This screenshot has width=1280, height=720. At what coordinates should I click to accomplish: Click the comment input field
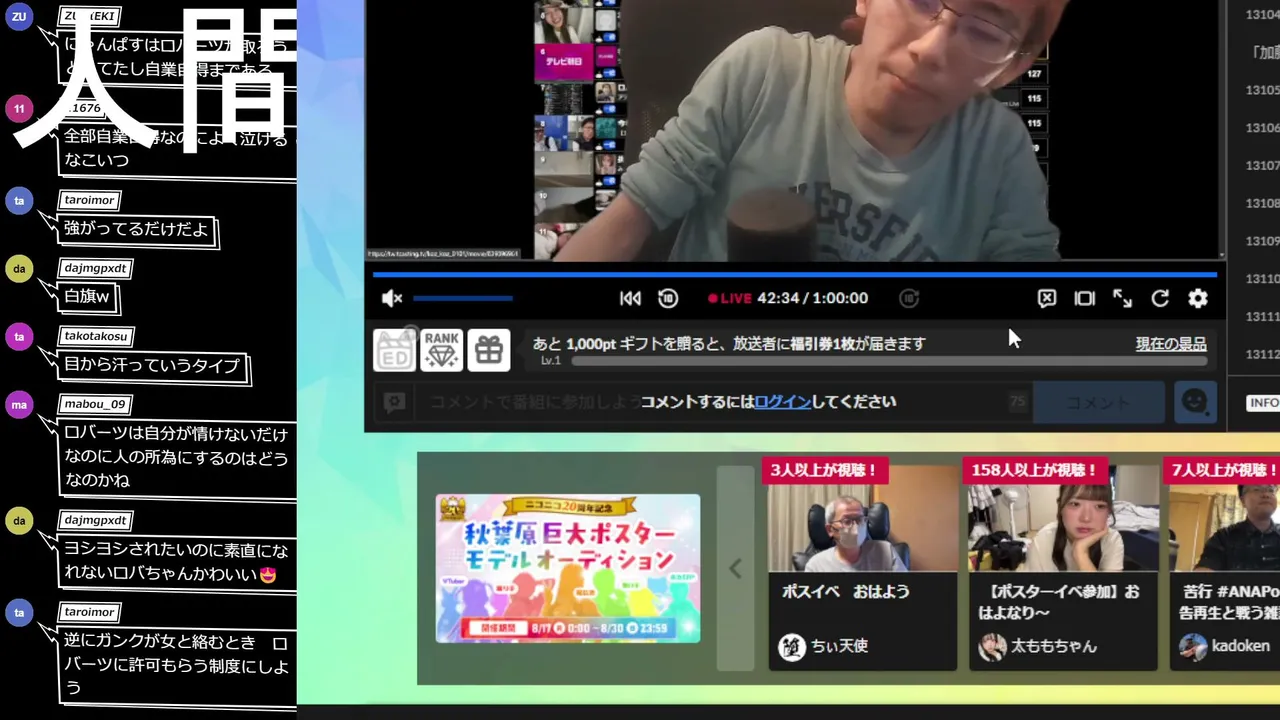724,402
